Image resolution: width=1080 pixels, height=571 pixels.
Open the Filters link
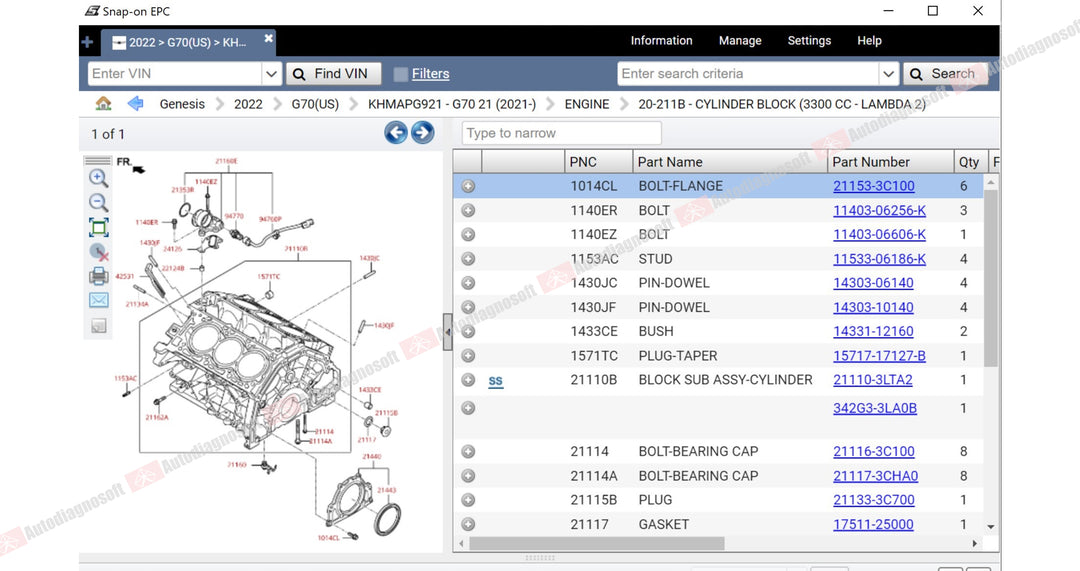(430, 74)
